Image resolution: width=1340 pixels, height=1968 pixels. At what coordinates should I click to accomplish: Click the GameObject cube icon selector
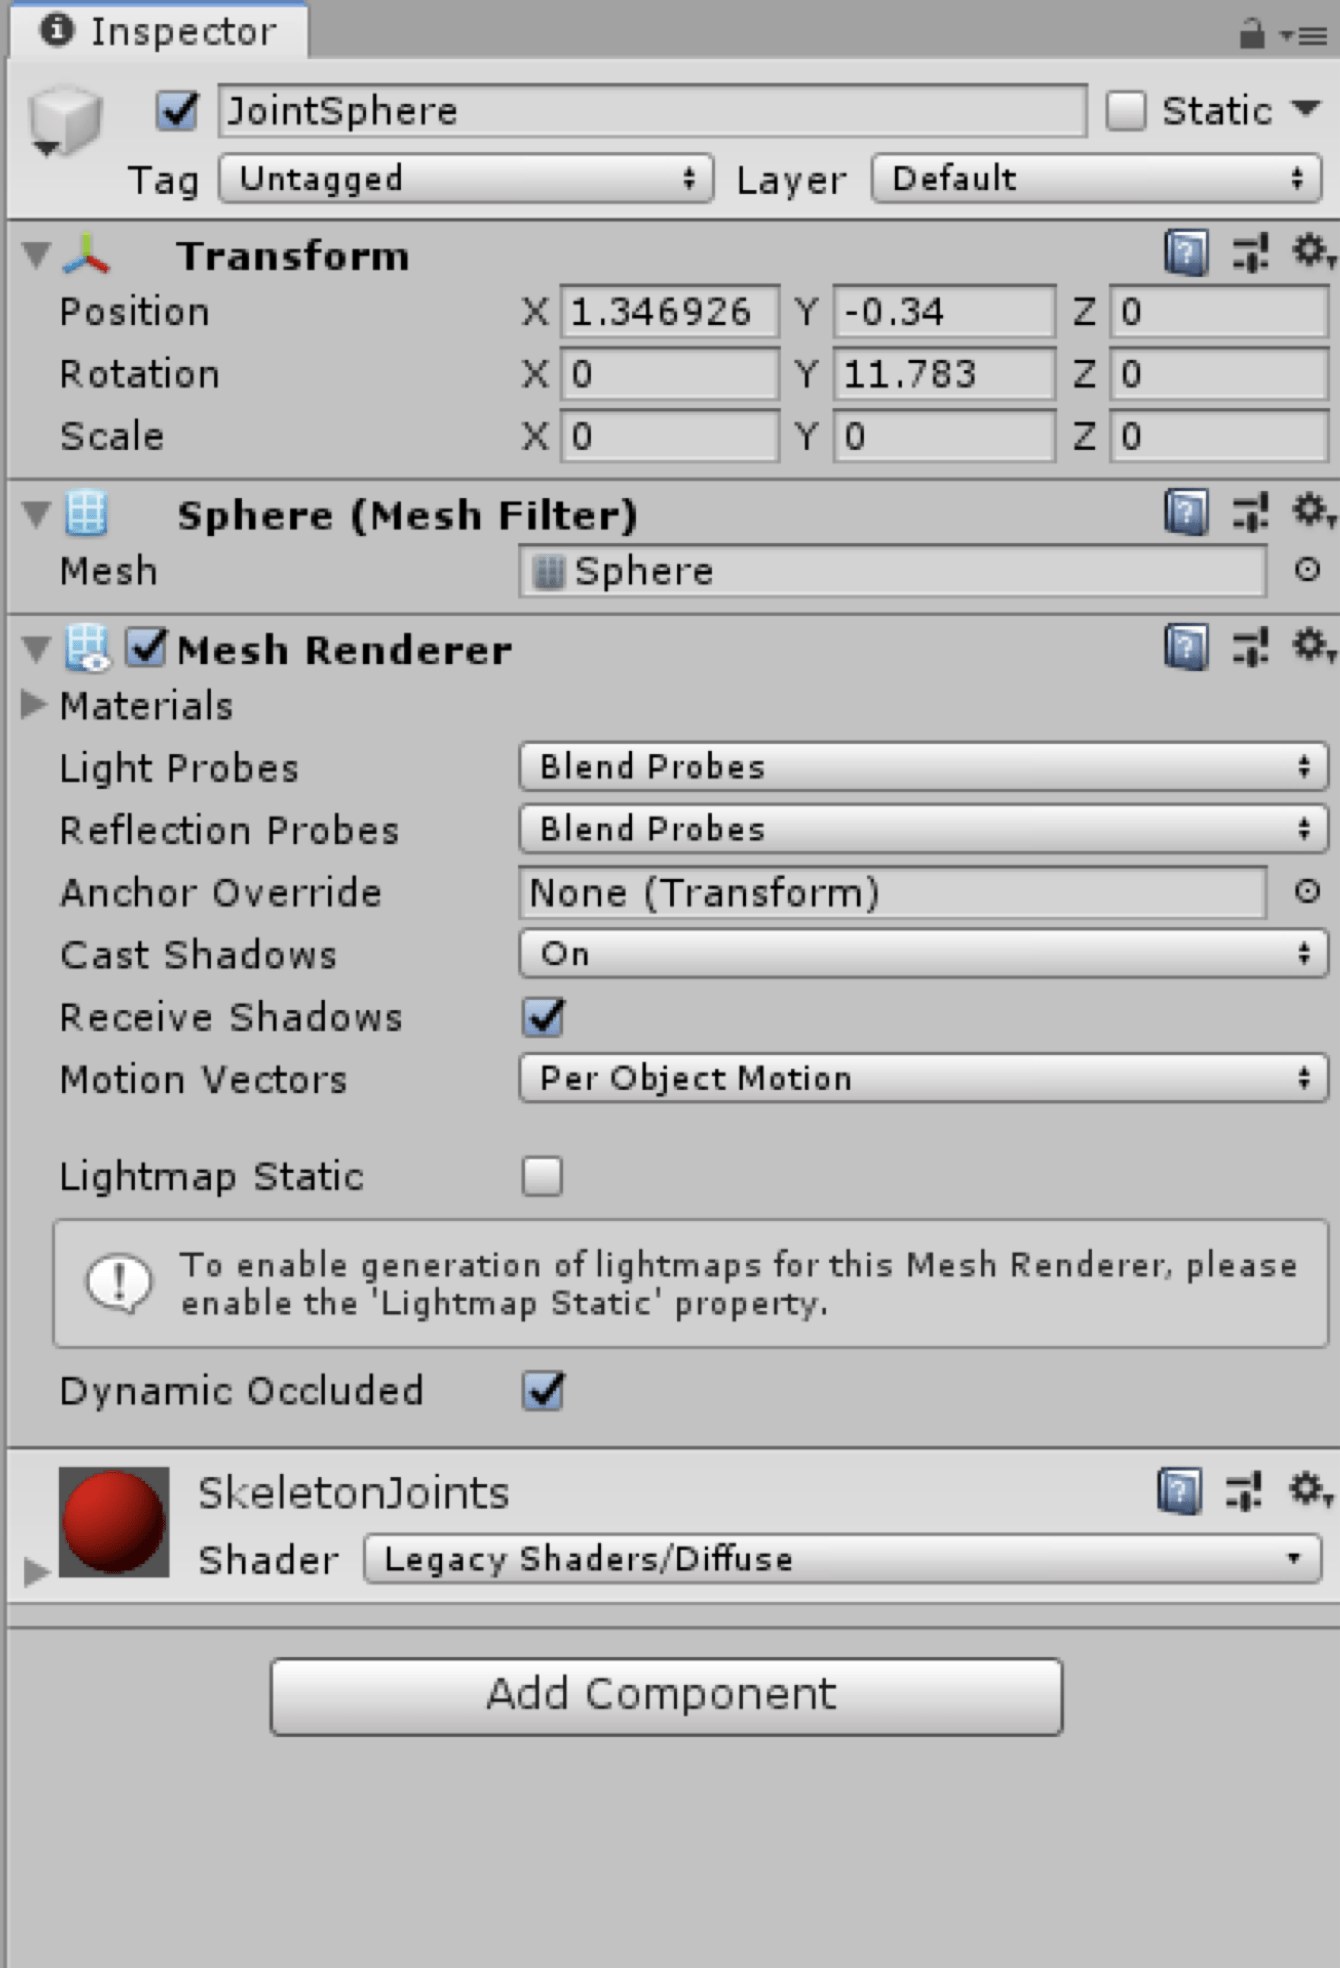64,122
